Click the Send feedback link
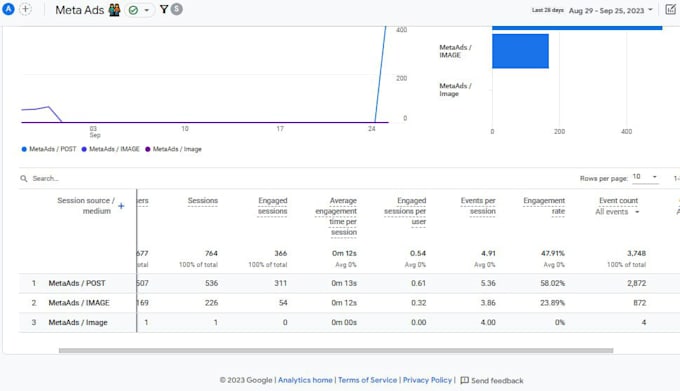This screenshot has height=391, width=680. click(497, 381)
